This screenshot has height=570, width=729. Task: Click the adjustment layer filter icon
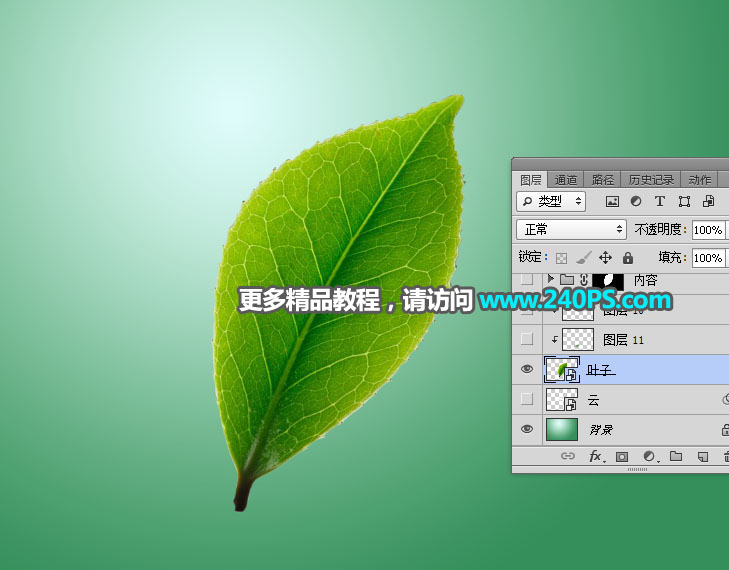636,201
